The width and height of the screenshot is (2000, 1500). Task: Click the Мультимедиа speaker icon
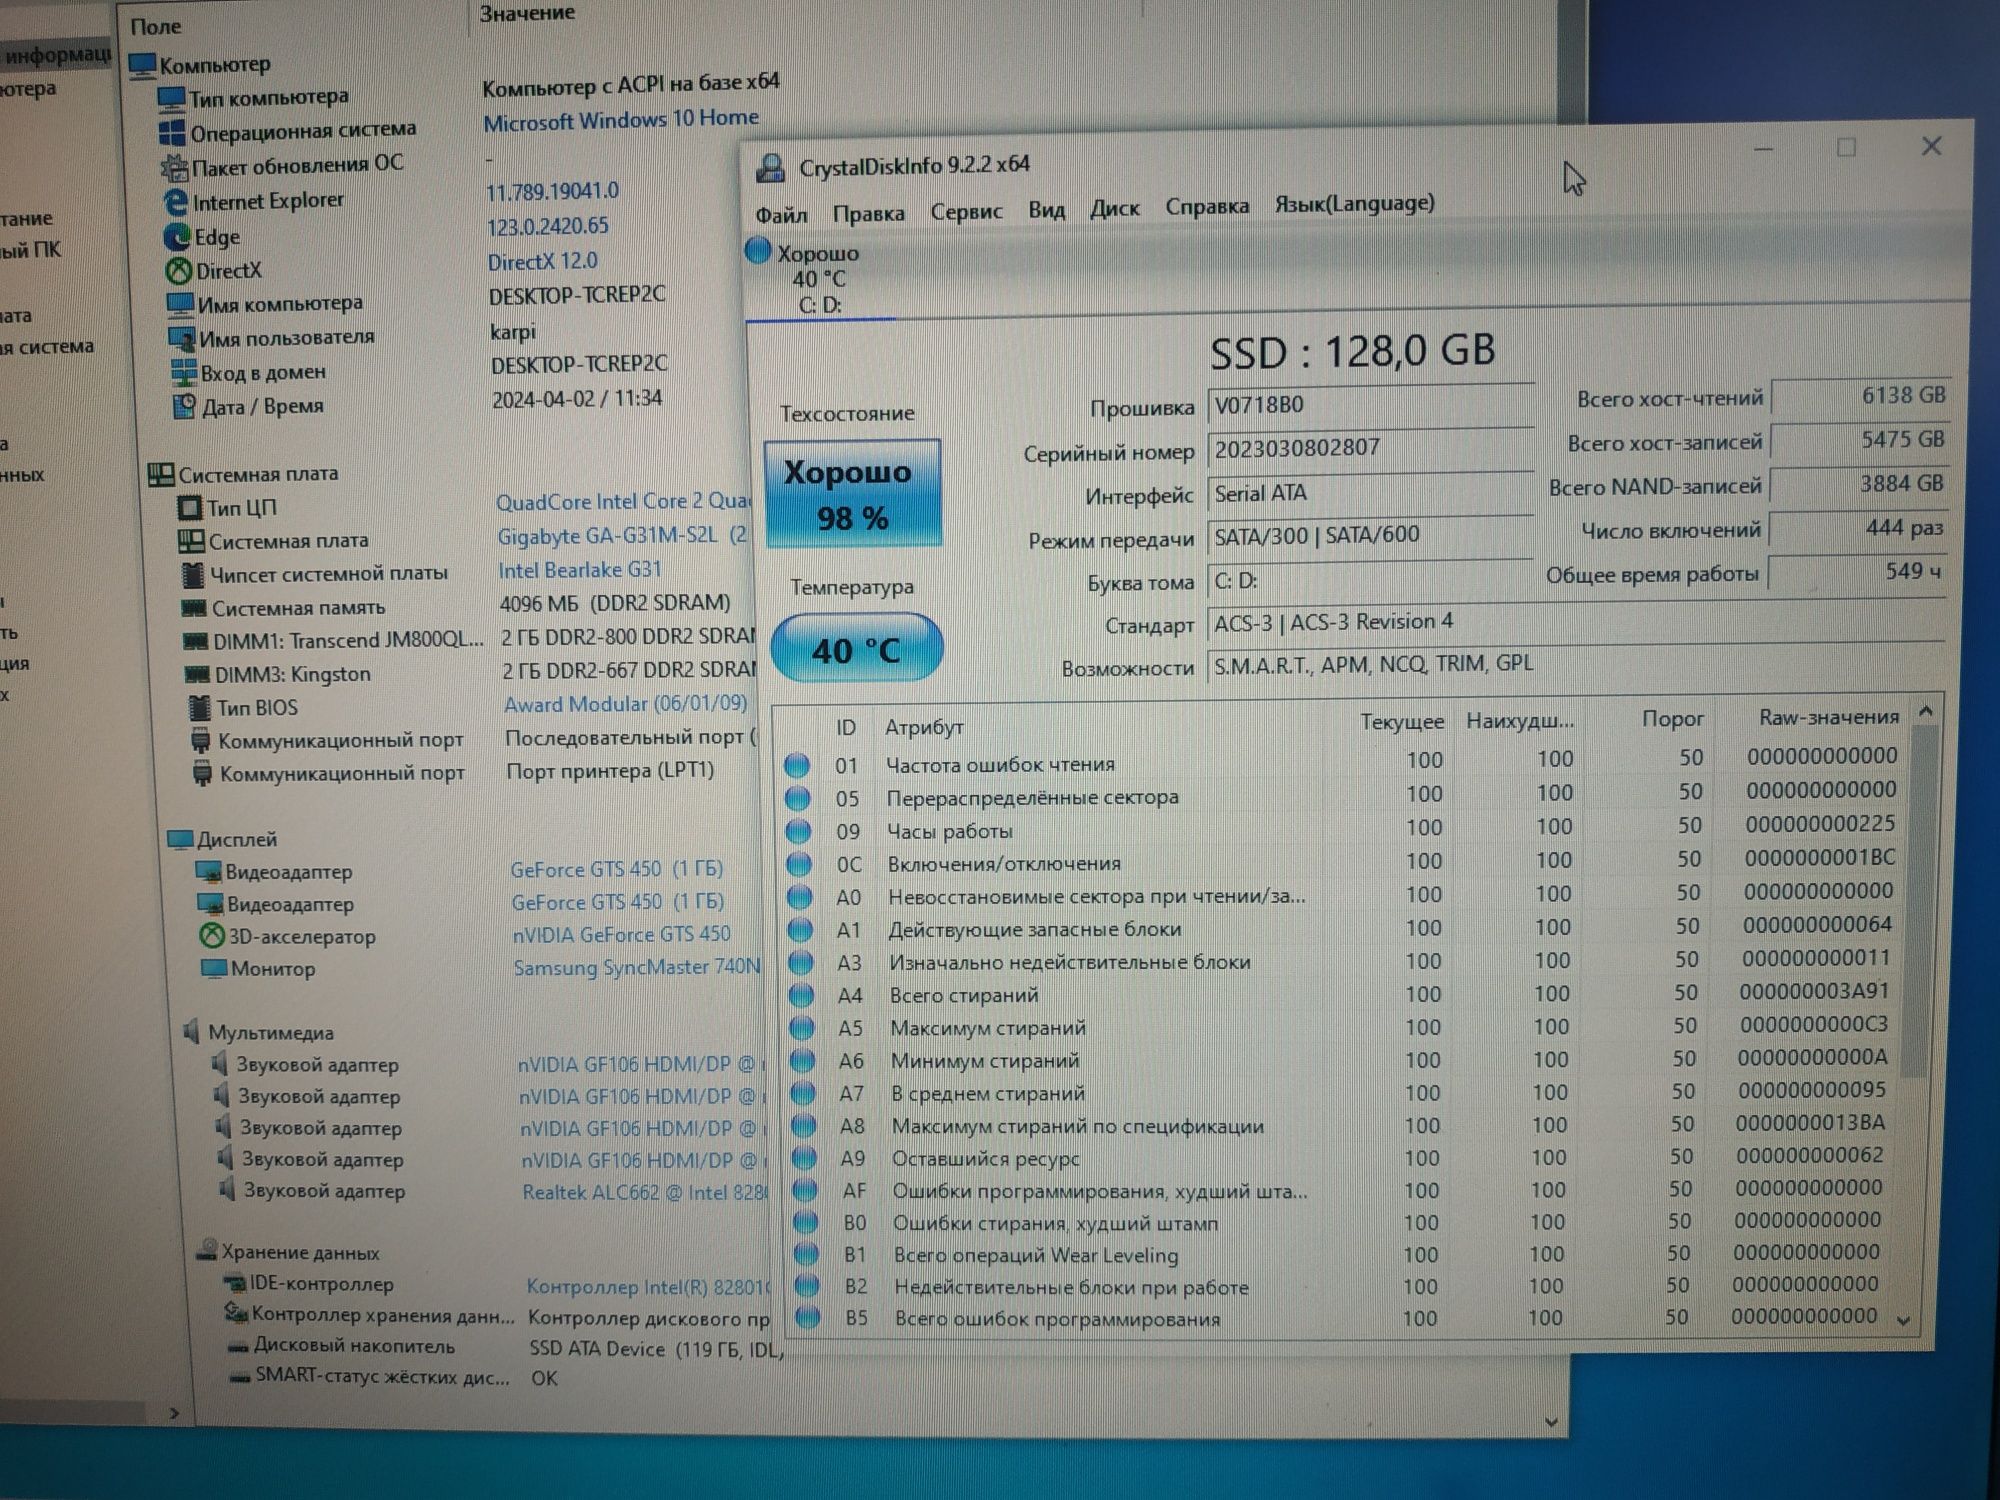(191, 1031)
